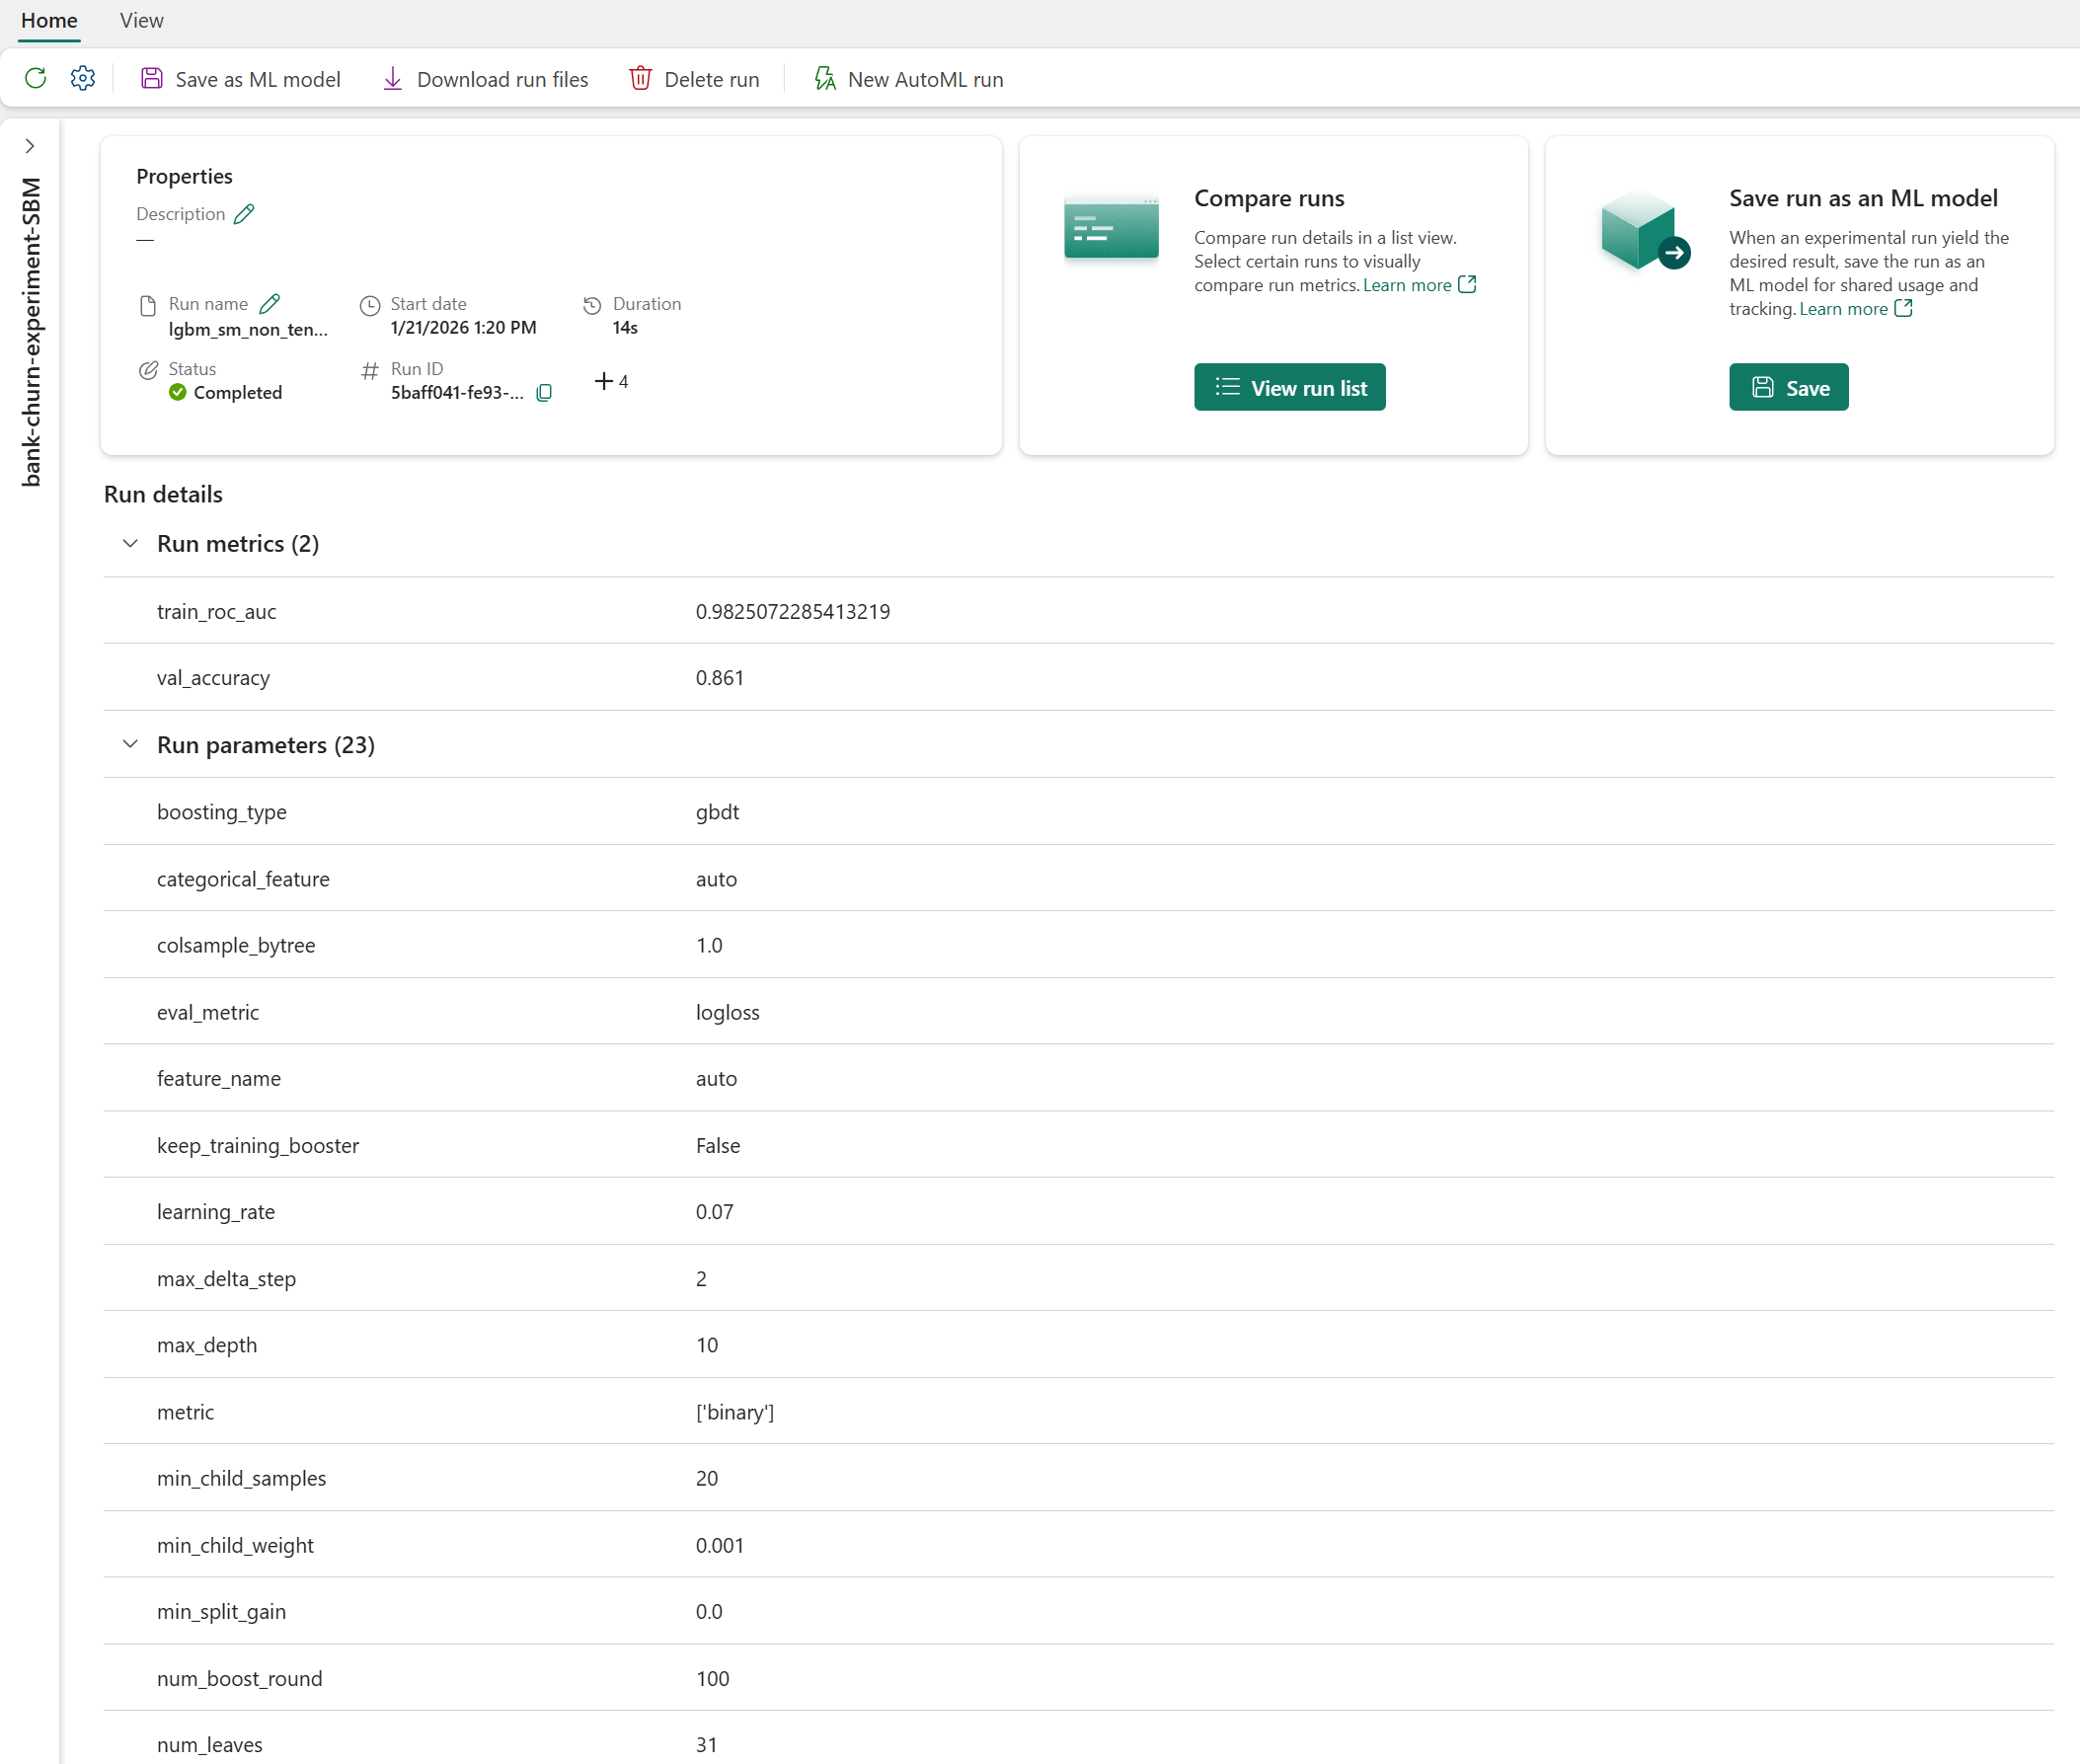Expand the +4 additional properties
Image resolution: width=2080 pixels, height=1764 pixels.
click(611, 381)
